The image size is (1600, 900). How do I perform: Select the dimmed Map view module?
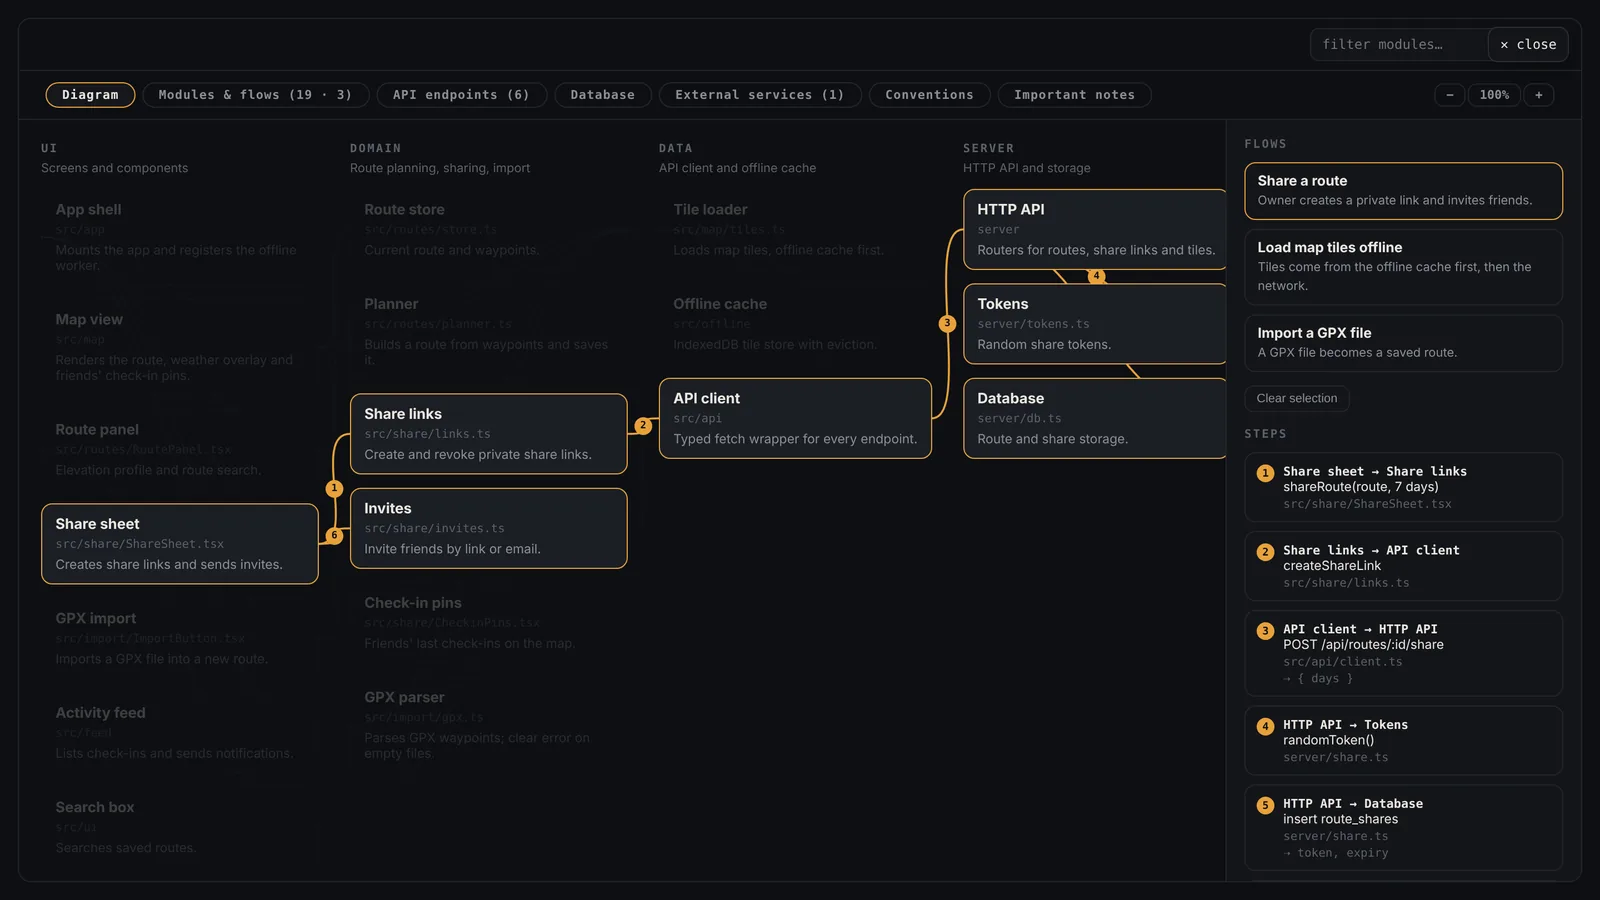tap(180, 347)
